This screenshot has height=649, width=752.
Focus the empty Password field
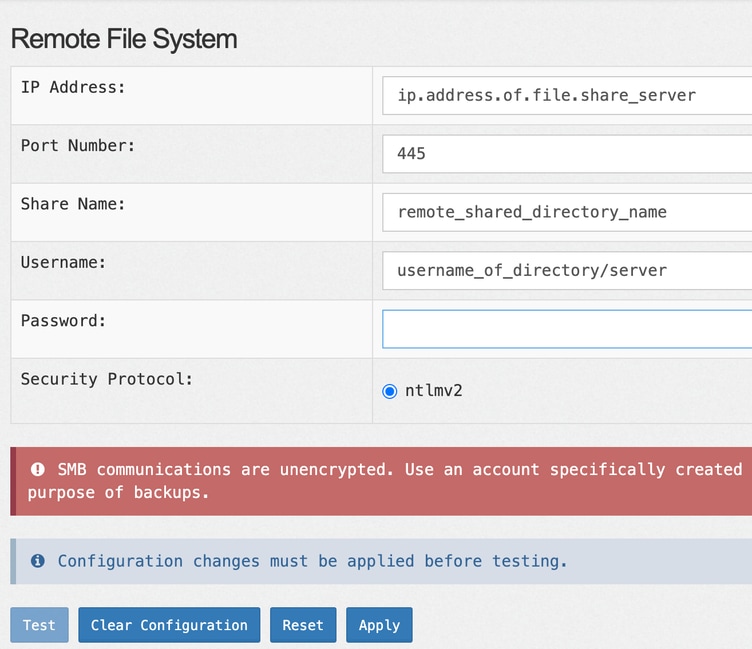(567, 329)
